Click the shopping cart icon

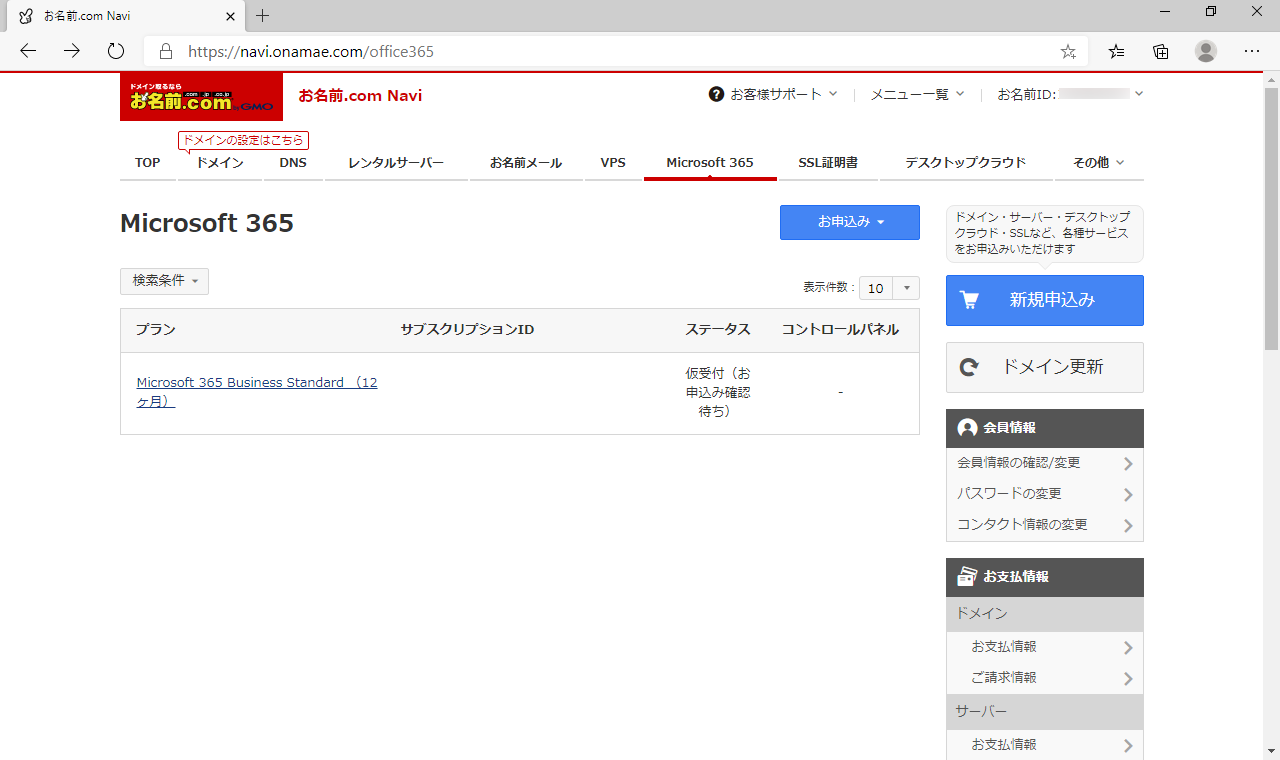coord(969,300)
